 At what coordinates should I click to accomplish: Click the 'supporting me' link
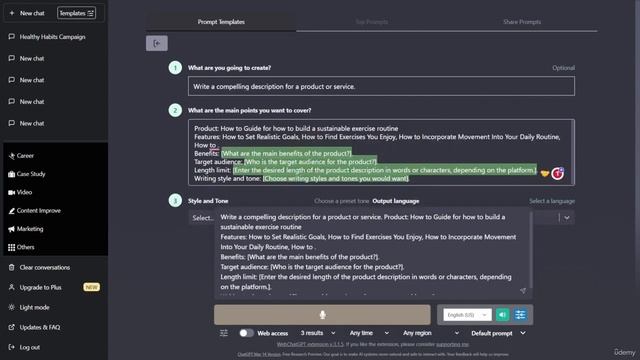tap(452, 344)
